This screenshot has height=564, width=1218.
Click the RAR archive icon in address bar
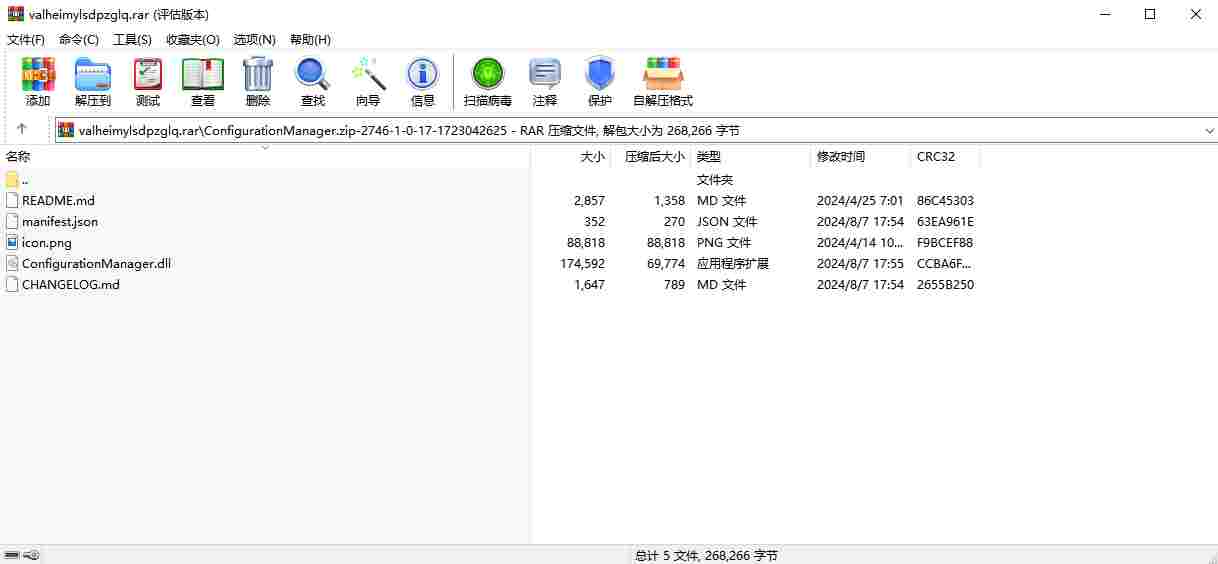tap(66, 130)
